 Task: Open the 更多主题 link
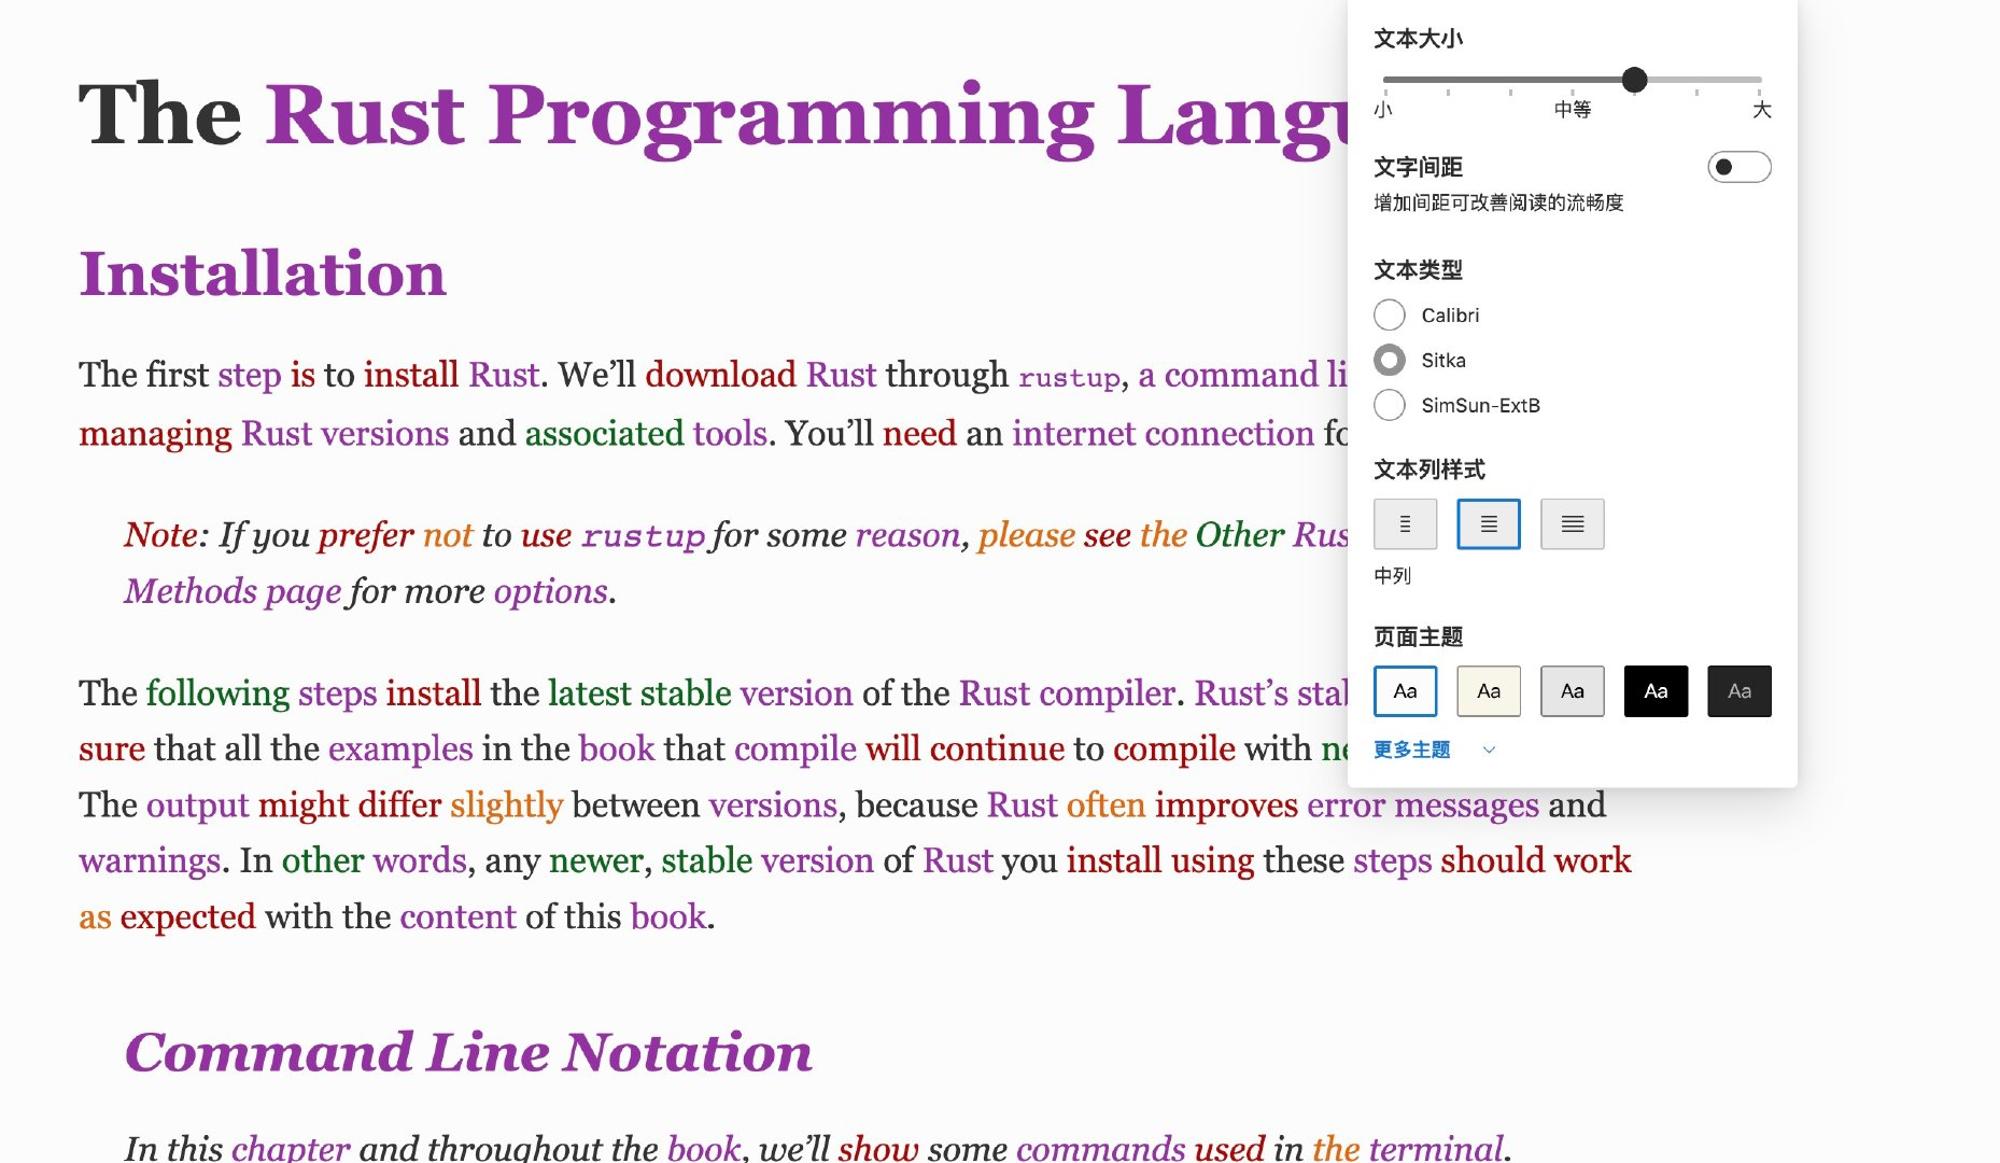(x=1411, y=750)
